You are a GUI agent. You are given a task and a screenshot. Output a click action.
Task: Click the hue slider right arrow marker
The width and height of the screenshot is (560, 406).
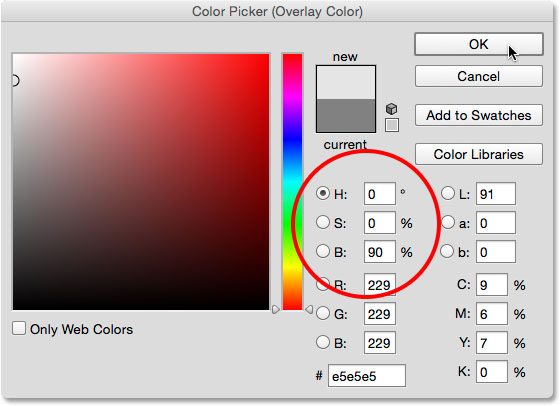click(x=309, y=309)
